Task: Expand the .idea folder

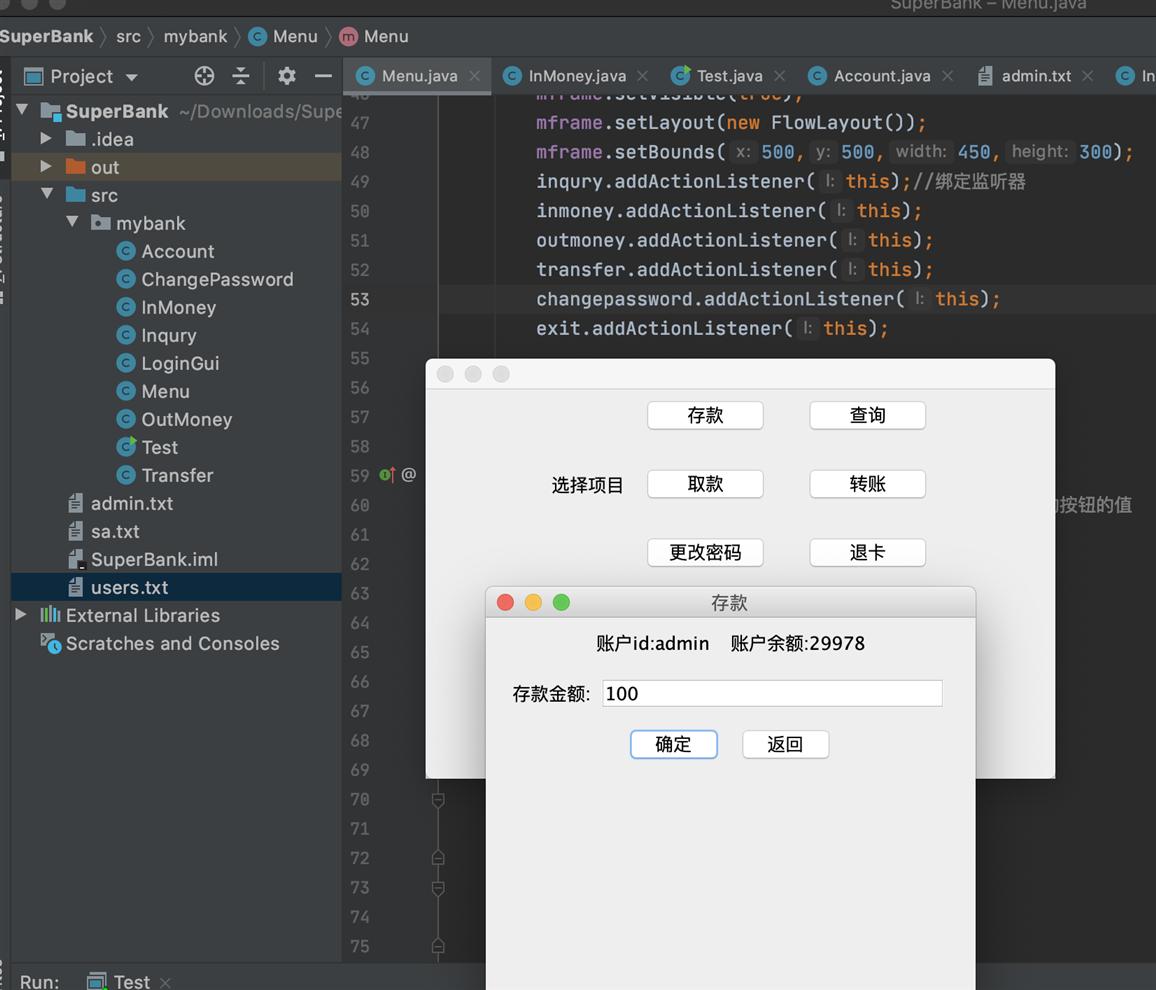Action: (x=46, y=138)
